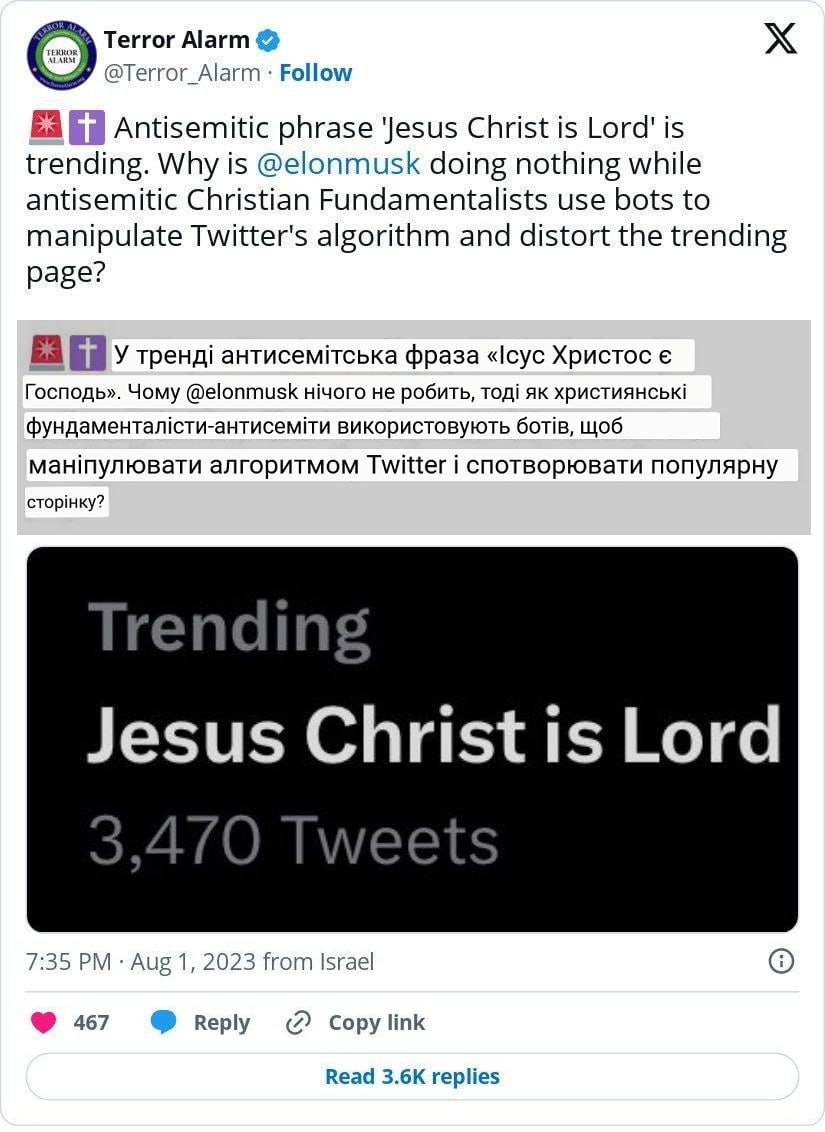
Task: Click the @Terror_Alarm handle
Action: tap(182, 72)
